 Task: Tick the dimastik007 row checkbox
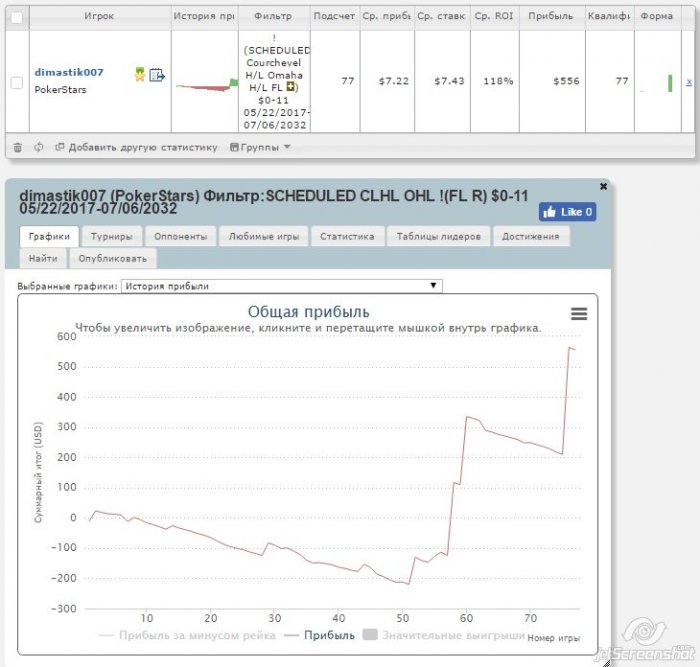pos(17,83)
